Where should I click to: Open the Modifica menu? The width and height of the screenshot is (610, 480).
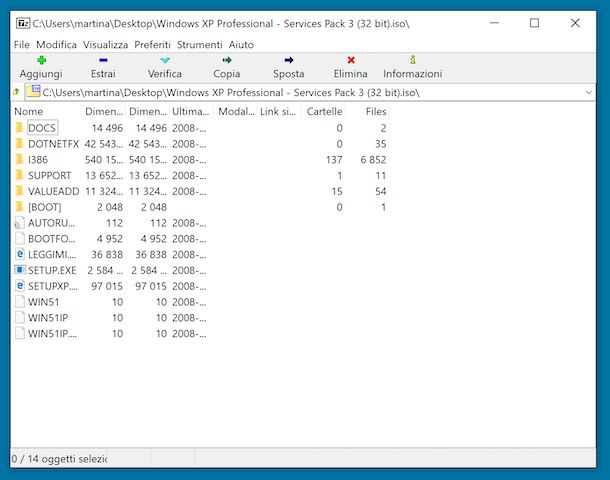[x=56, y=45]
